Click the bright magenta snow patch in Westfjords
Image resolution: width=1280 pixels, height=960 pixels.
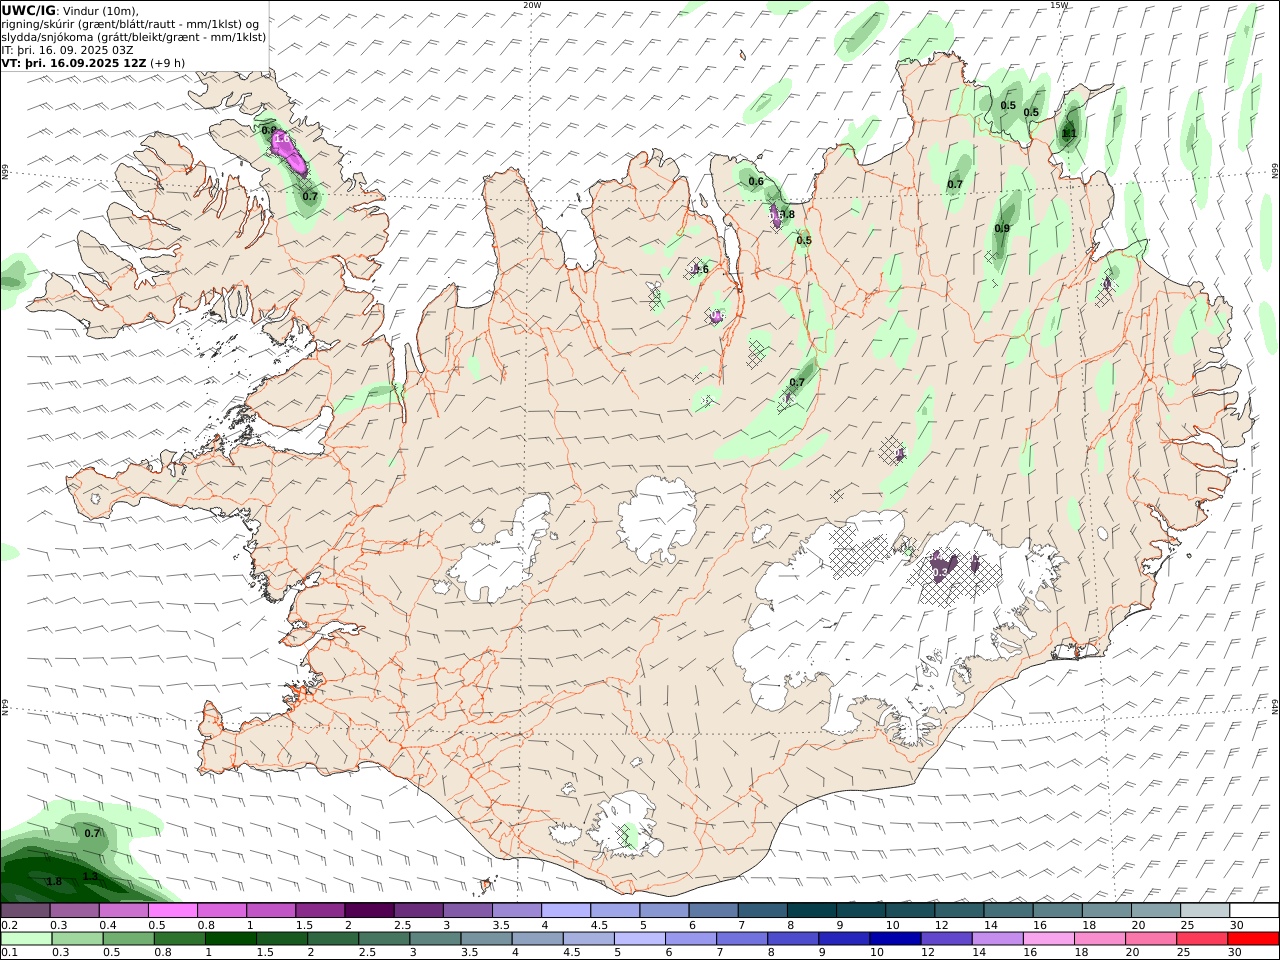tap(288, 151)
